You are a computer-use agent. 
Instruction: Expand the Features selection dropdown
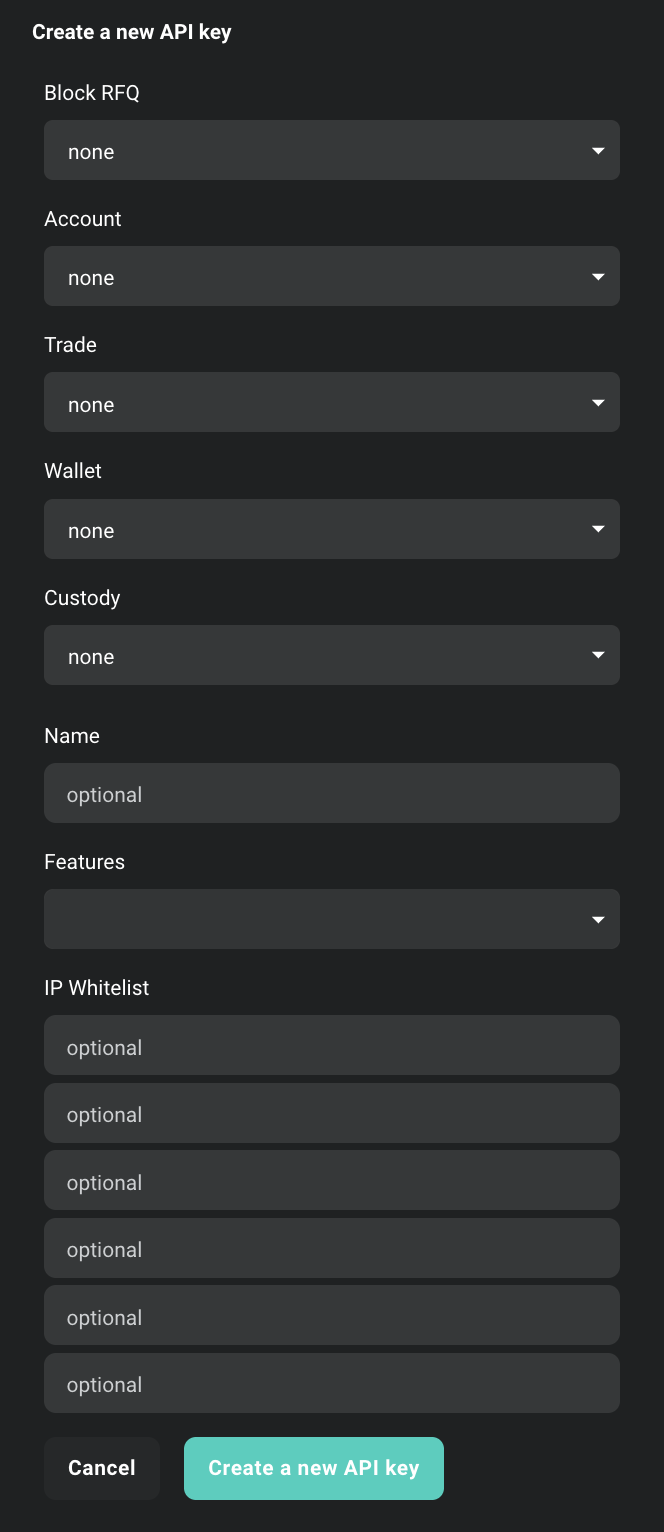pyautogui.click(x=332, y=918)
